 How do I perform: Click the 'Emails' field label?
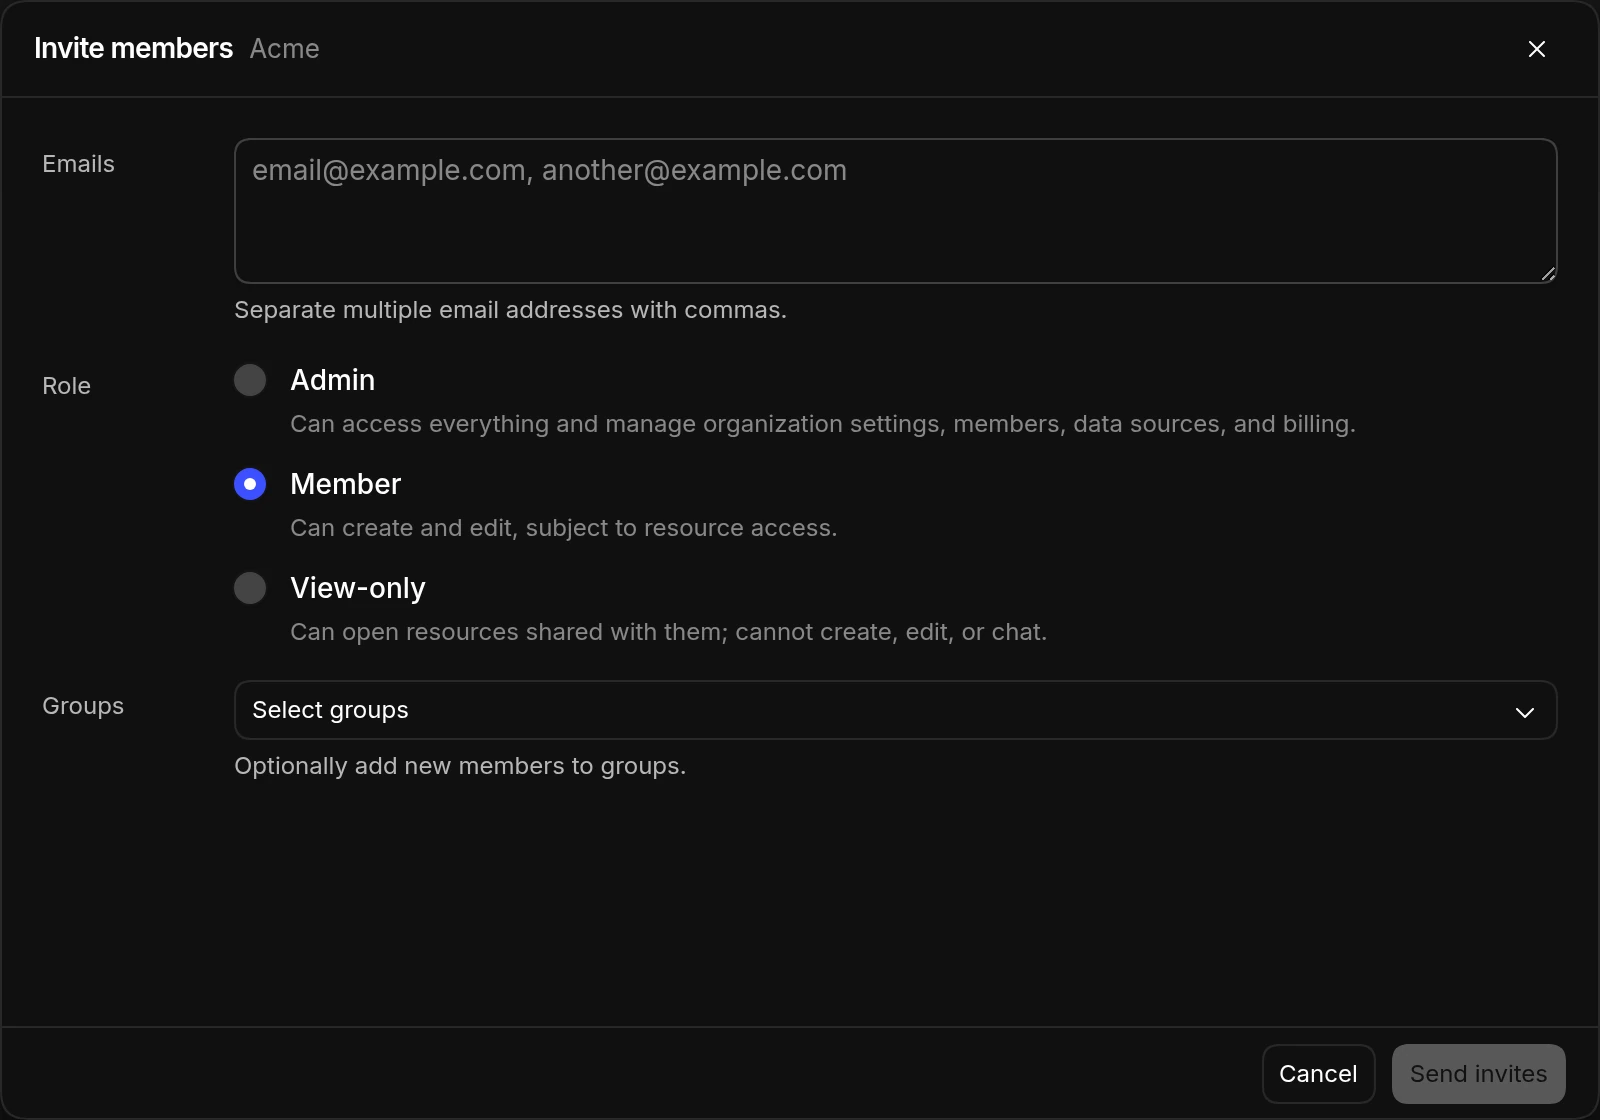78,164
